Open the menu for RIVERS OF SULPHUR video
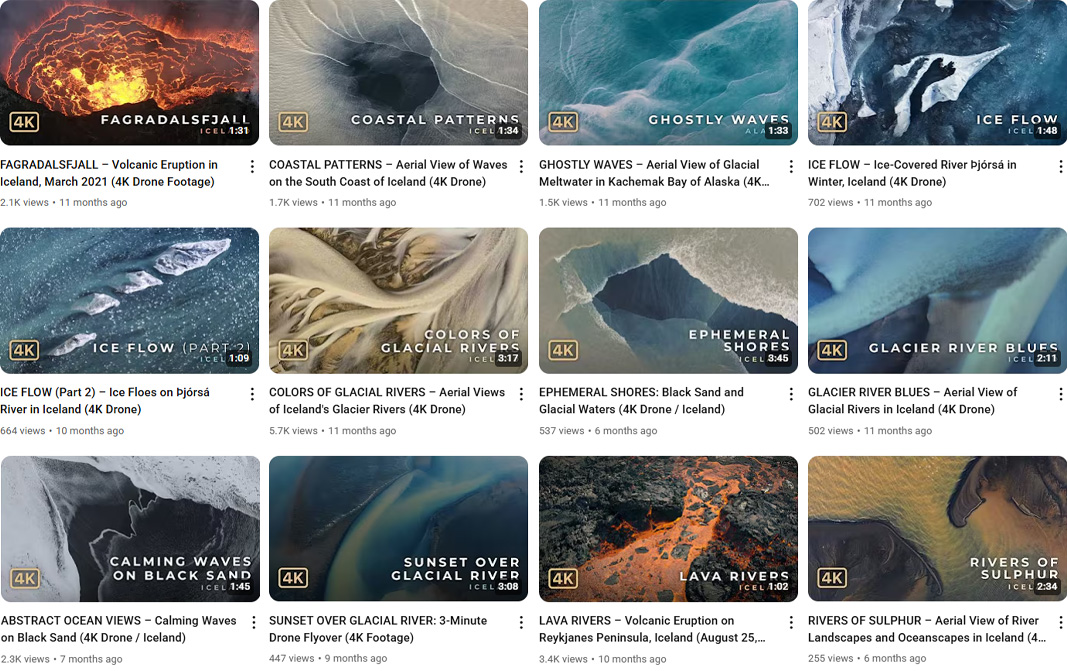The image size is (1068, 671). coord(1060,622)
